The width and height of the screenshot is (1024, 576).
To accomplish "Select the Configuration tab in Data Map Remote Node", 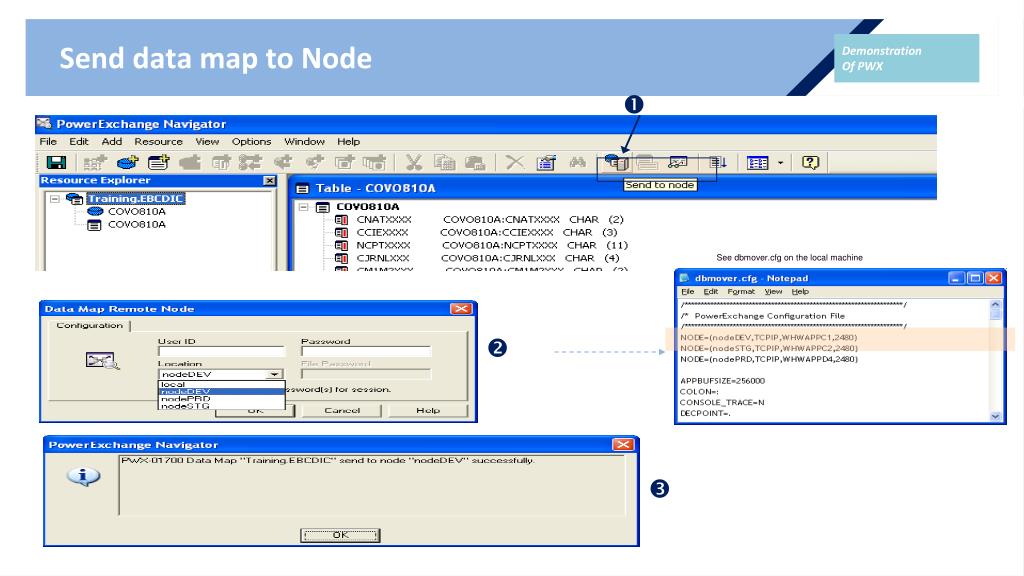I will [89, 325].
